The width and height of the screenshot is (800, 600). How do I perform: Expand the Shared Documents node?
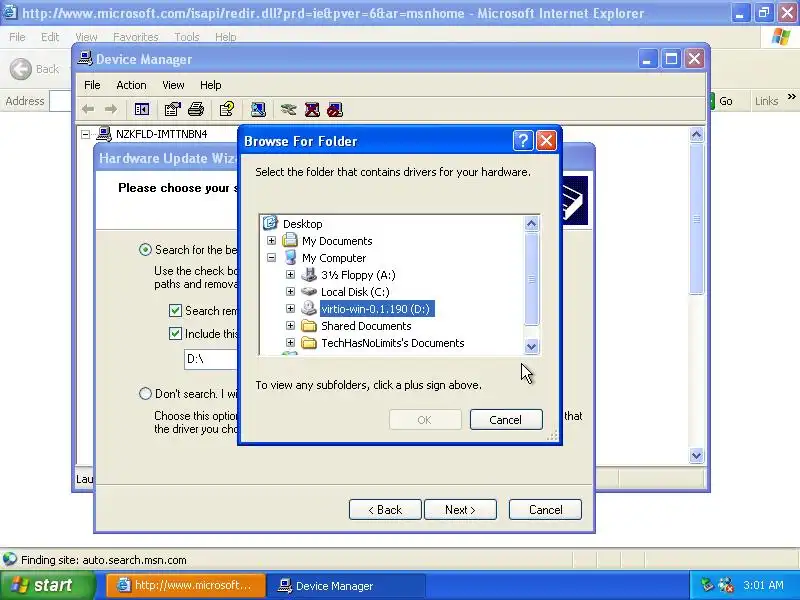click(x=290, y=326)
